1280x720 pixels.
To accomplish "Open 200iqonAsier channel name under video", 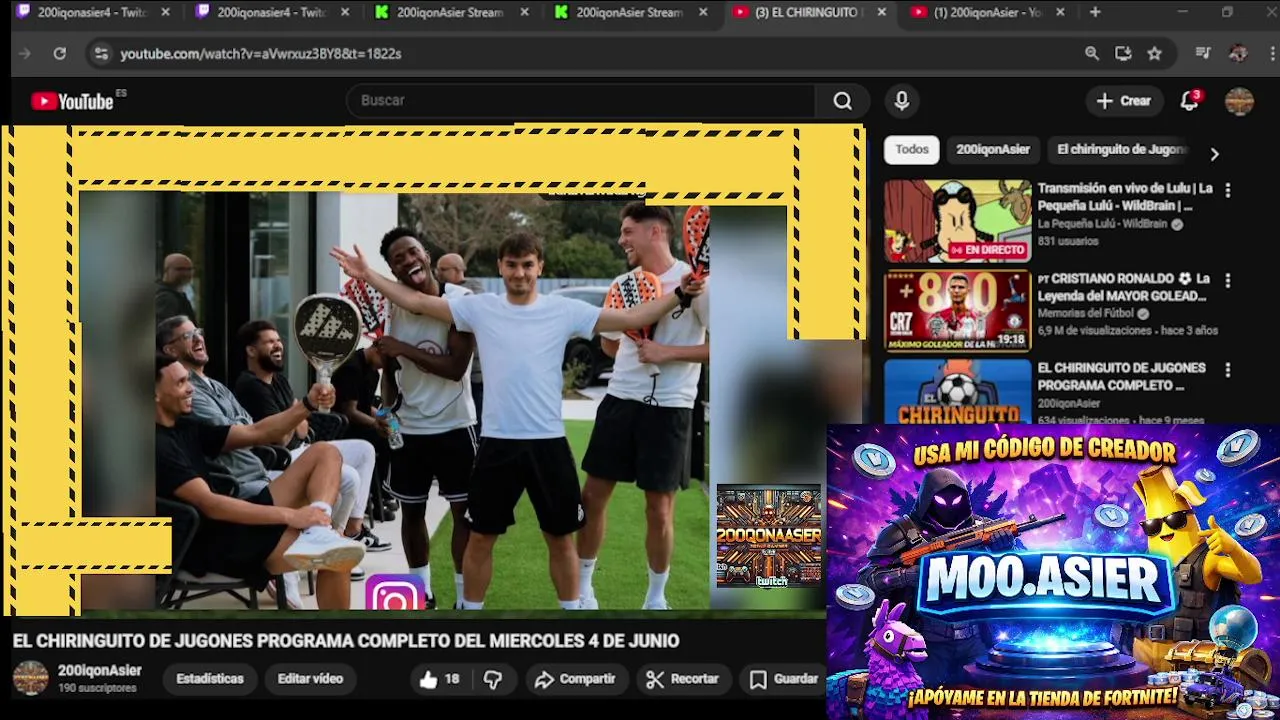I will tap(99, 671).
